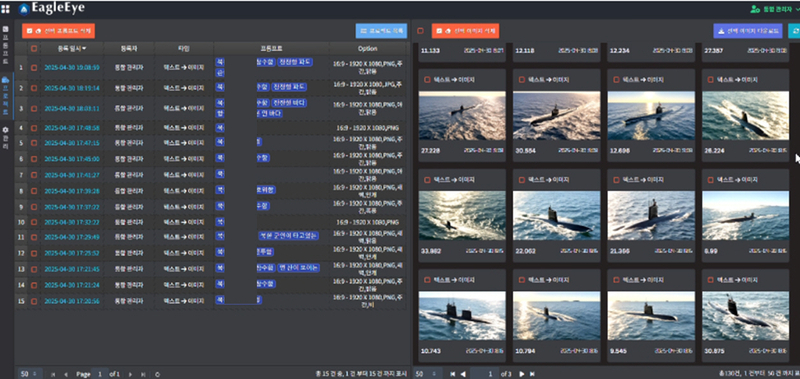Click the light blue keyword list button
Viewport: 800px width, 379px height.
point(381,31)
